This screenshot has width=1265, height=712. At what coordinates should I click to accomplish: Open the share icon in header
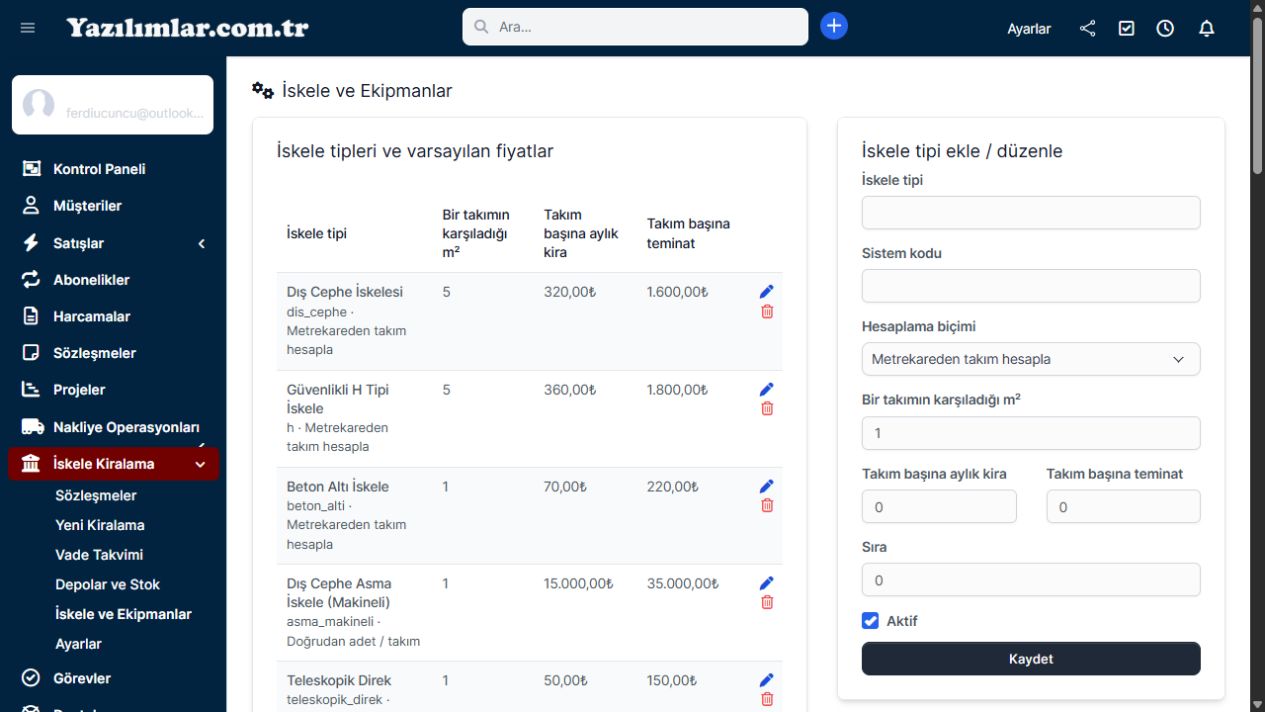pos(1088,28)
